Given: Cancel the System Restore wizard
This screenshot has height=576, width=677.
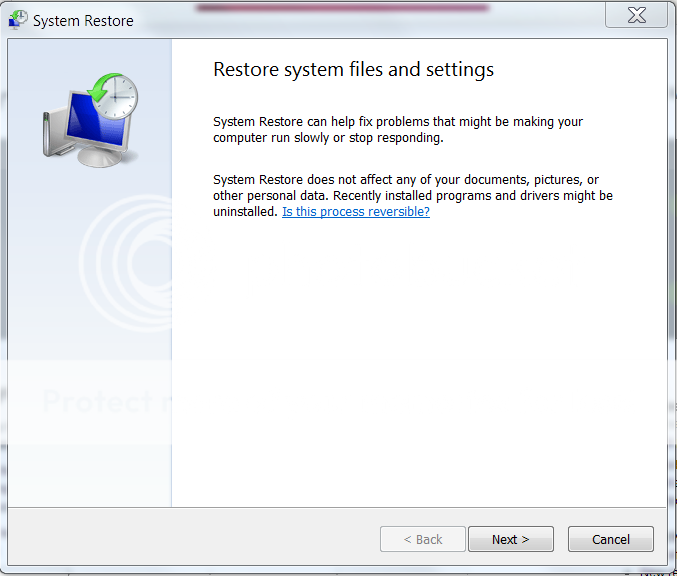Looking at the screenshot, I should (611, 539).
